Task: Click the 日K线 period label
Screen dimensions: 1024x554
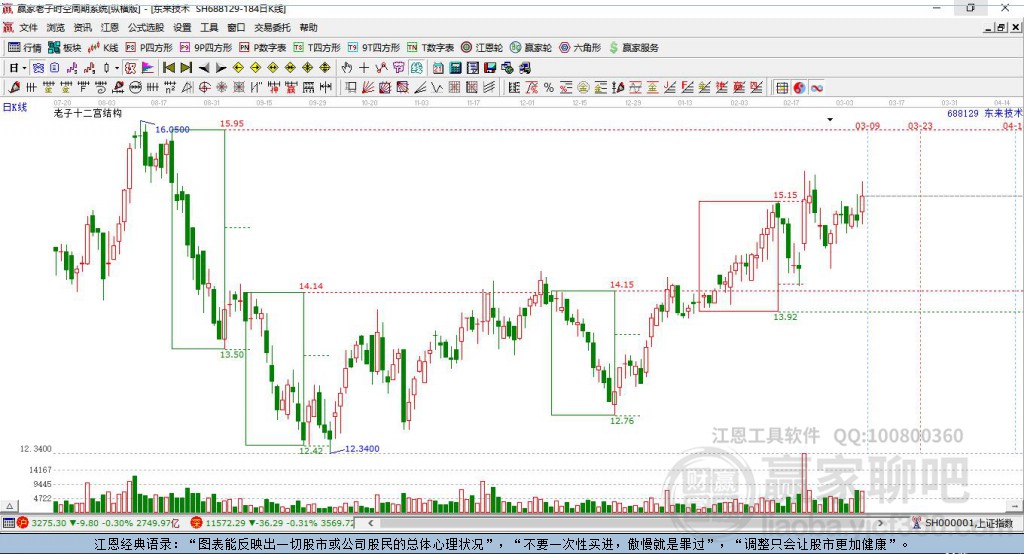Action: click(14, 107)
